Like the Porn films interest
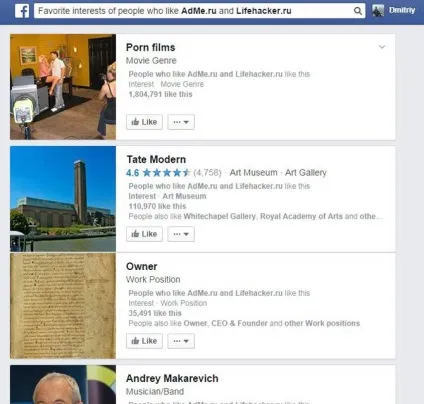 click(144, 122)
